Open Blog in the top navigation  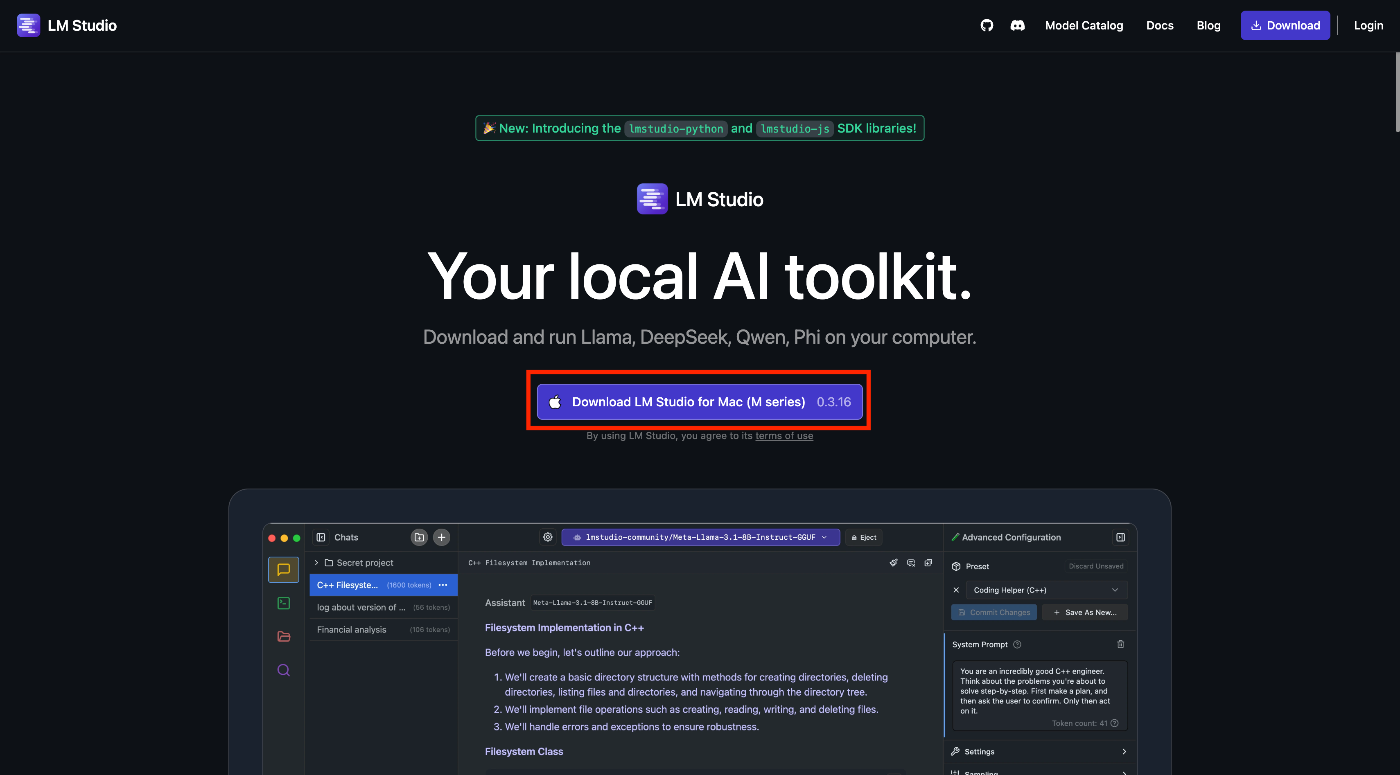[1209, 26]
